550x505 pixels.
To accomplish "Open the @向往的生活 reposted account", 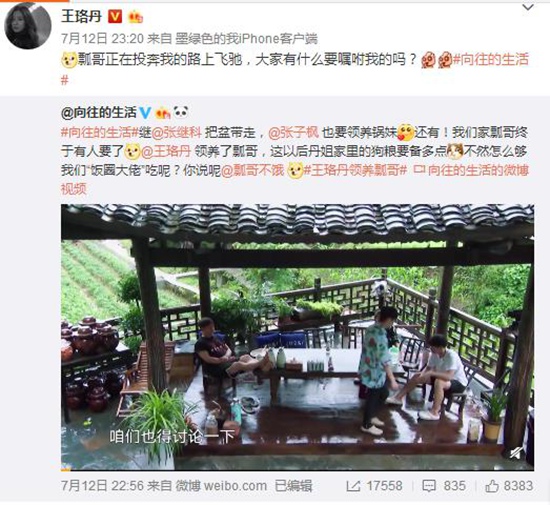I will pyautogui.click(x=99, y=113).
